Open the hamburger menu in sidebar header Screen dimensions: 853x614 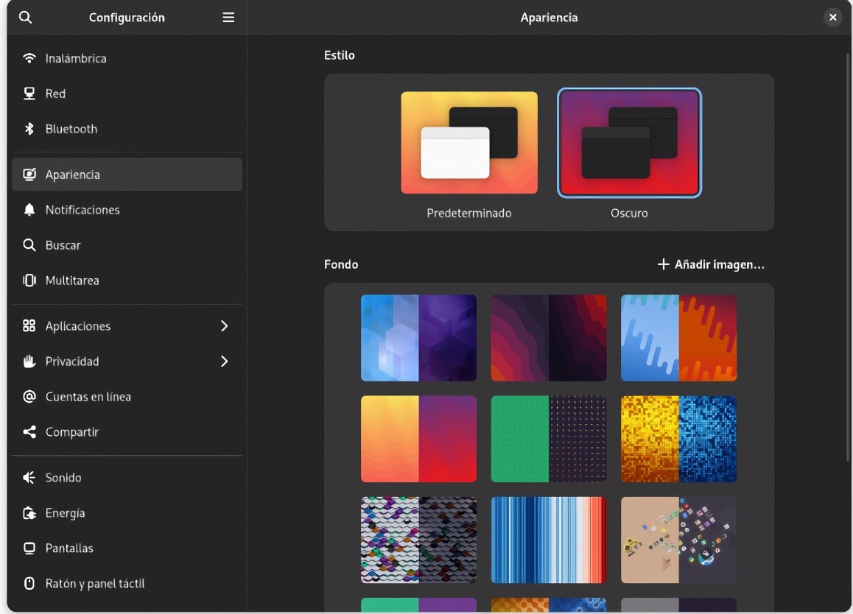click(228, 17)
